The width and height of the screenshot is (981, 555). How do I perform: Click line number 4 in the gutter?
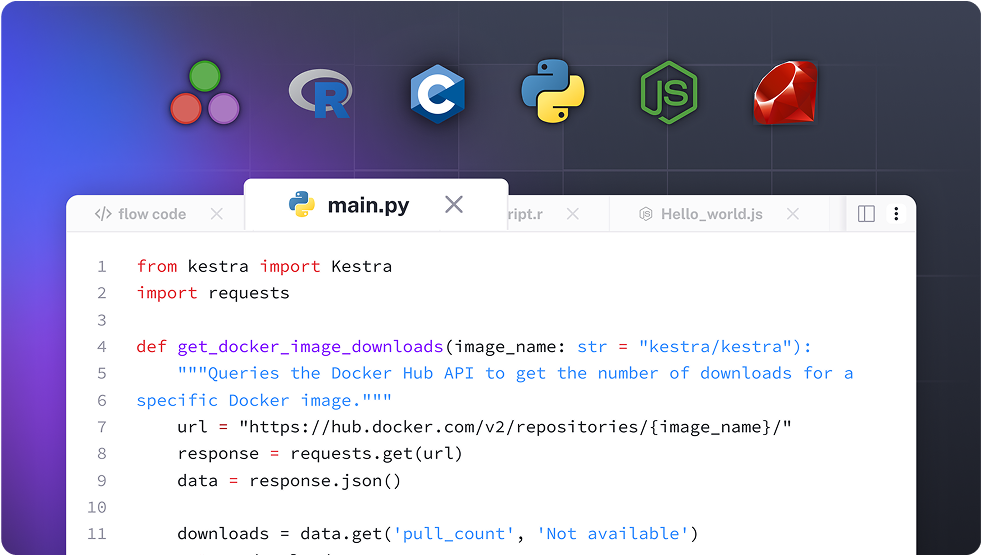101,347
